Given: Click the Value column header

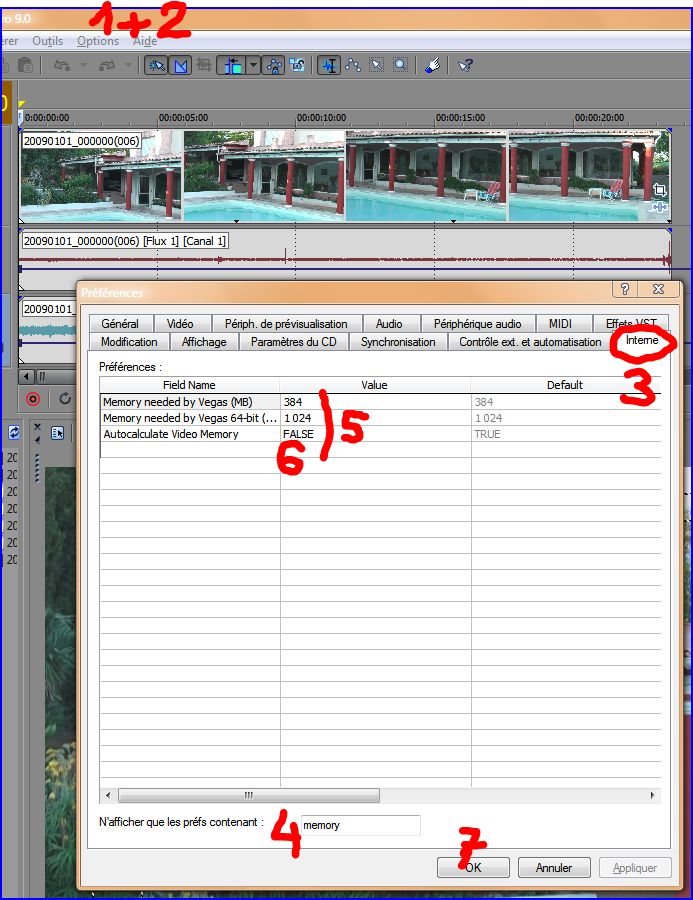Looking at the screenshot, I should 374,385.
